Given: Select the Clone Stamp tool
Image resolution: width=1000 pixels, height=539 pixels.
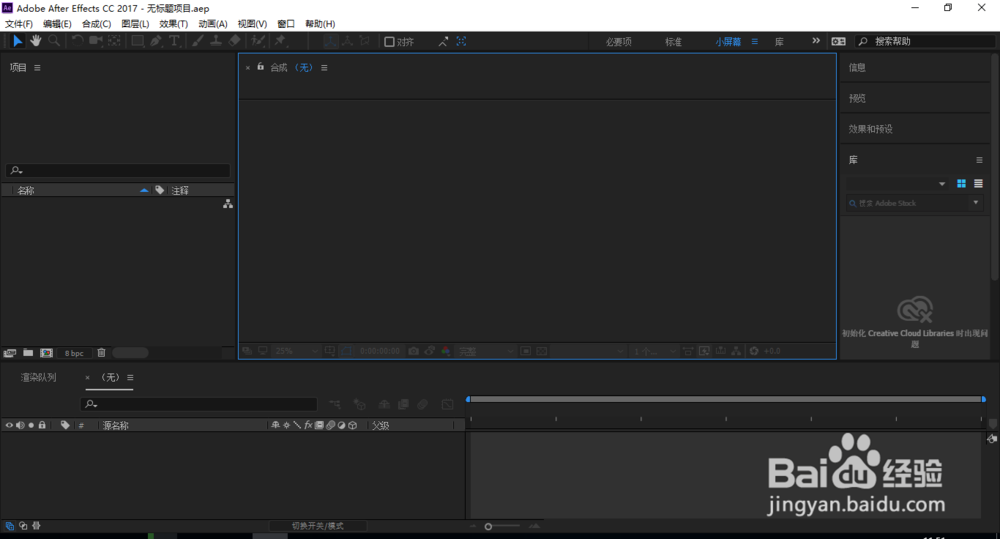Looking at the screenshot, I should click(x=216, y=41).
